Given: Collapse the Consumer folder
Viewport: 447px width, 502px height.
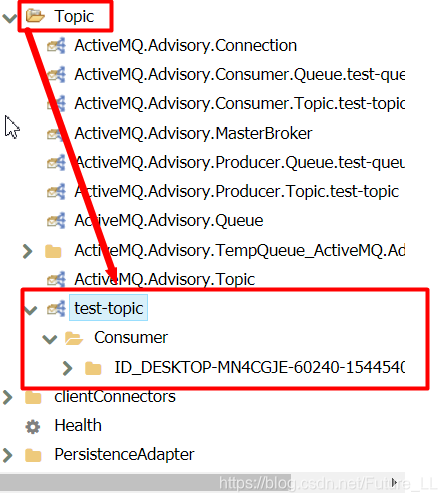Looking at the screenshot, I should point(50,339).
